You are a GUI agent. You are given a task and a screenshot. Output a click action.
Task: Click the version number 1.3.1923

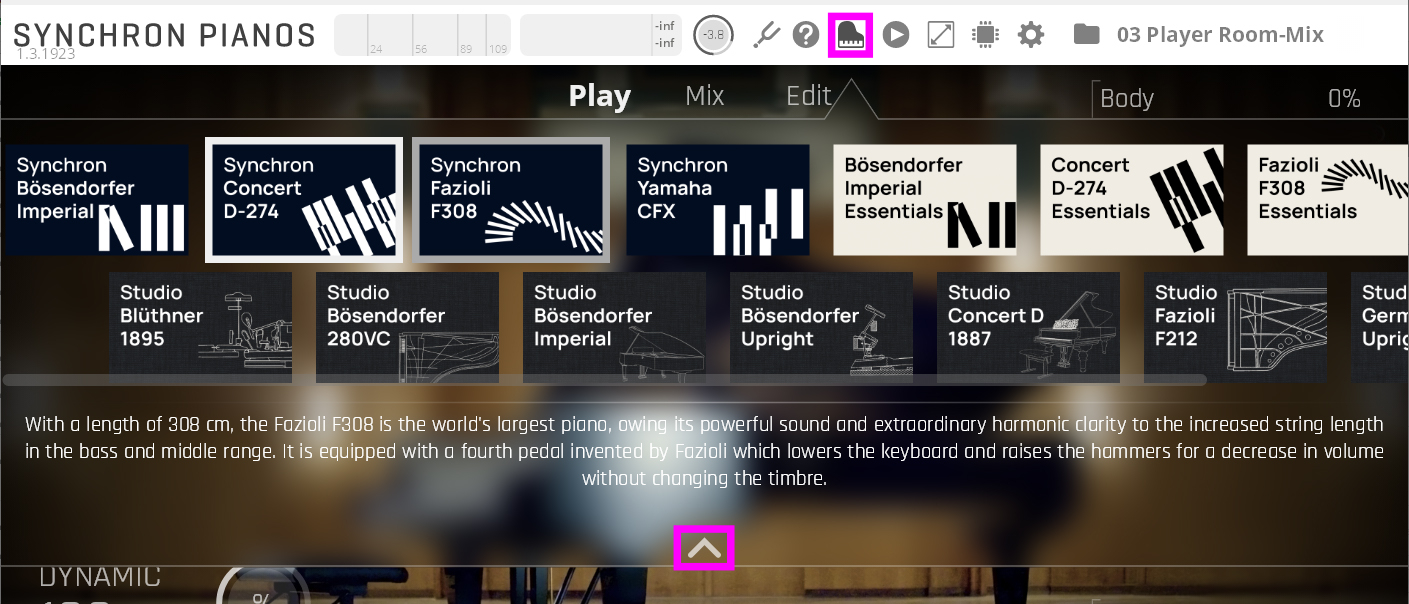click(46, 54)
